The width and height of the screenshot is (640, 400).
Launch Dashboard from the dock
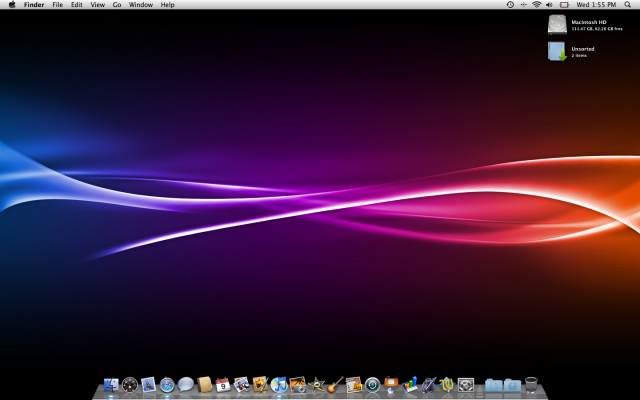click(x=130, y=385)
